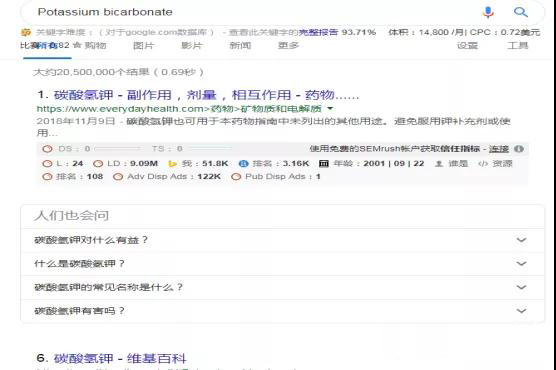Switch to the 图片 images tab
Viewport: 556px width, 370px height.
[143, 45]
